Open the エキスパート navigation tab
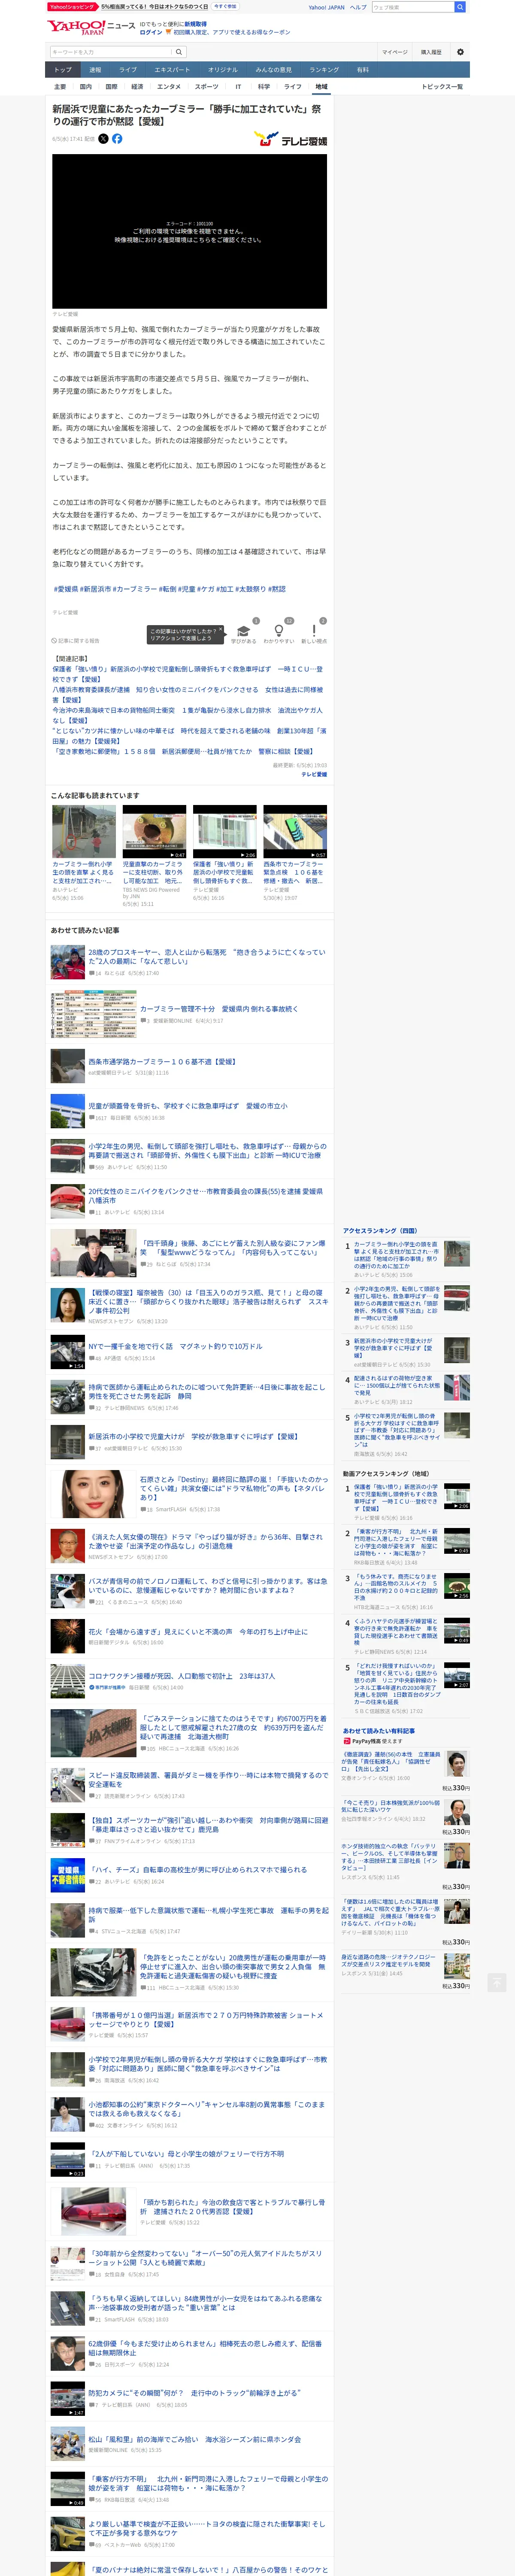The width and height of the screenshot is (515, 2576). coord(172,70)
